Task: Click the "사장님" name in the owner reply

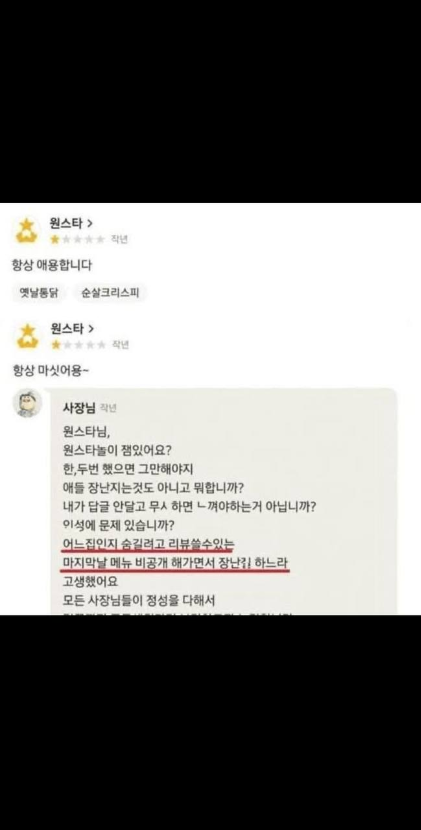Action: coord(78,408)
